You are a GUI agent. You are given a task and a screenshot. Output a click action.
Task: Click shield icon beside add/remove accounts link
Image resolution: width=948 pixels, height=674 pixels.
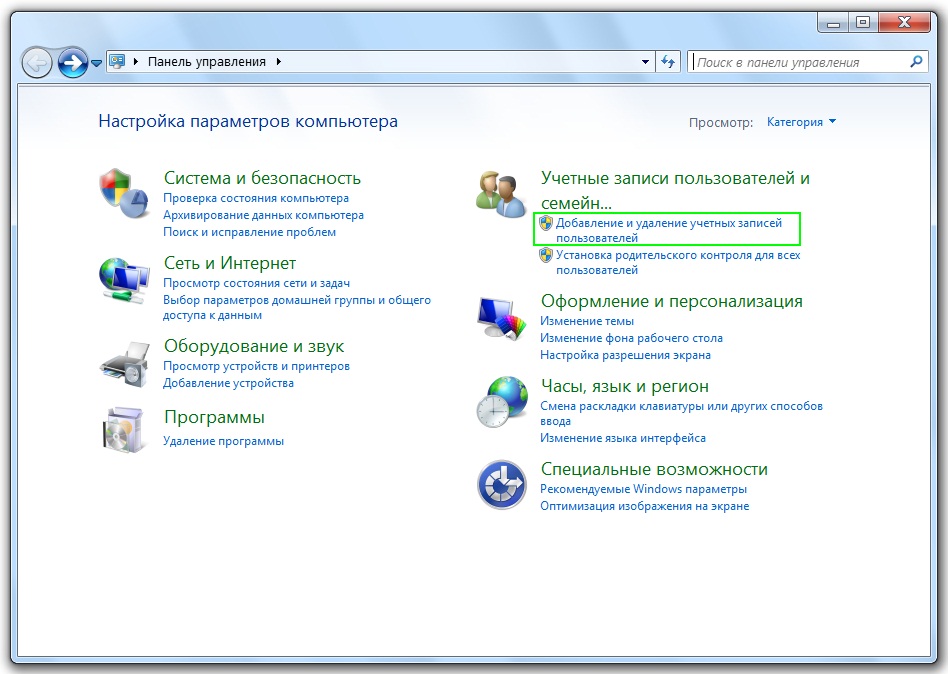pyautogui.click(x=546, y=223)
